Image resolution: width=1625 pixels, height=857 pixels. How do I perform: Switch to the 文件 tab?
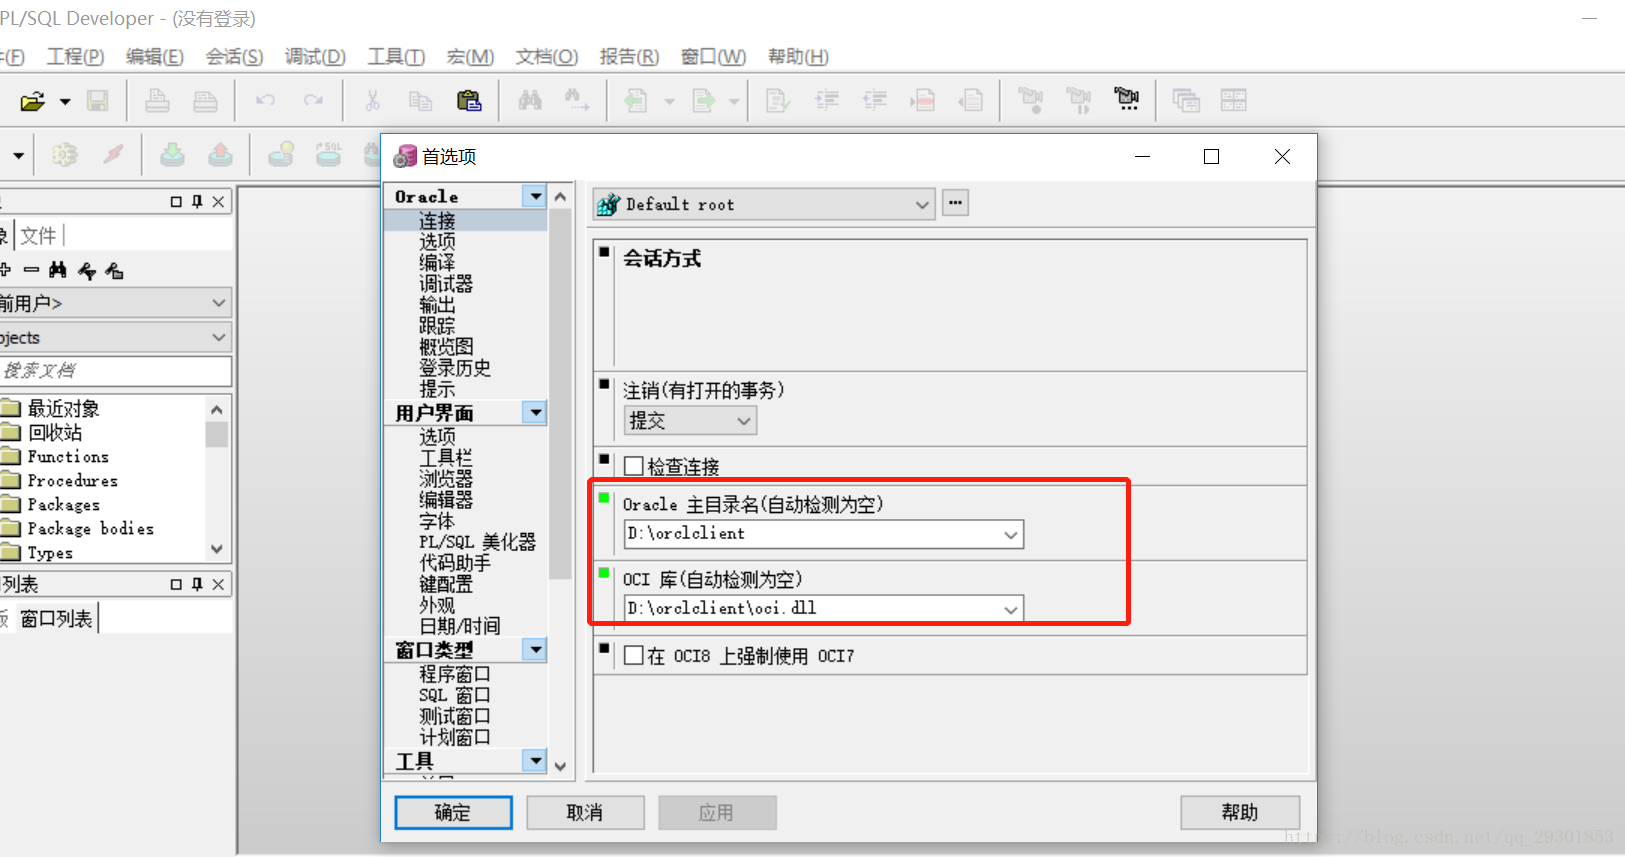tap(38, 236)
